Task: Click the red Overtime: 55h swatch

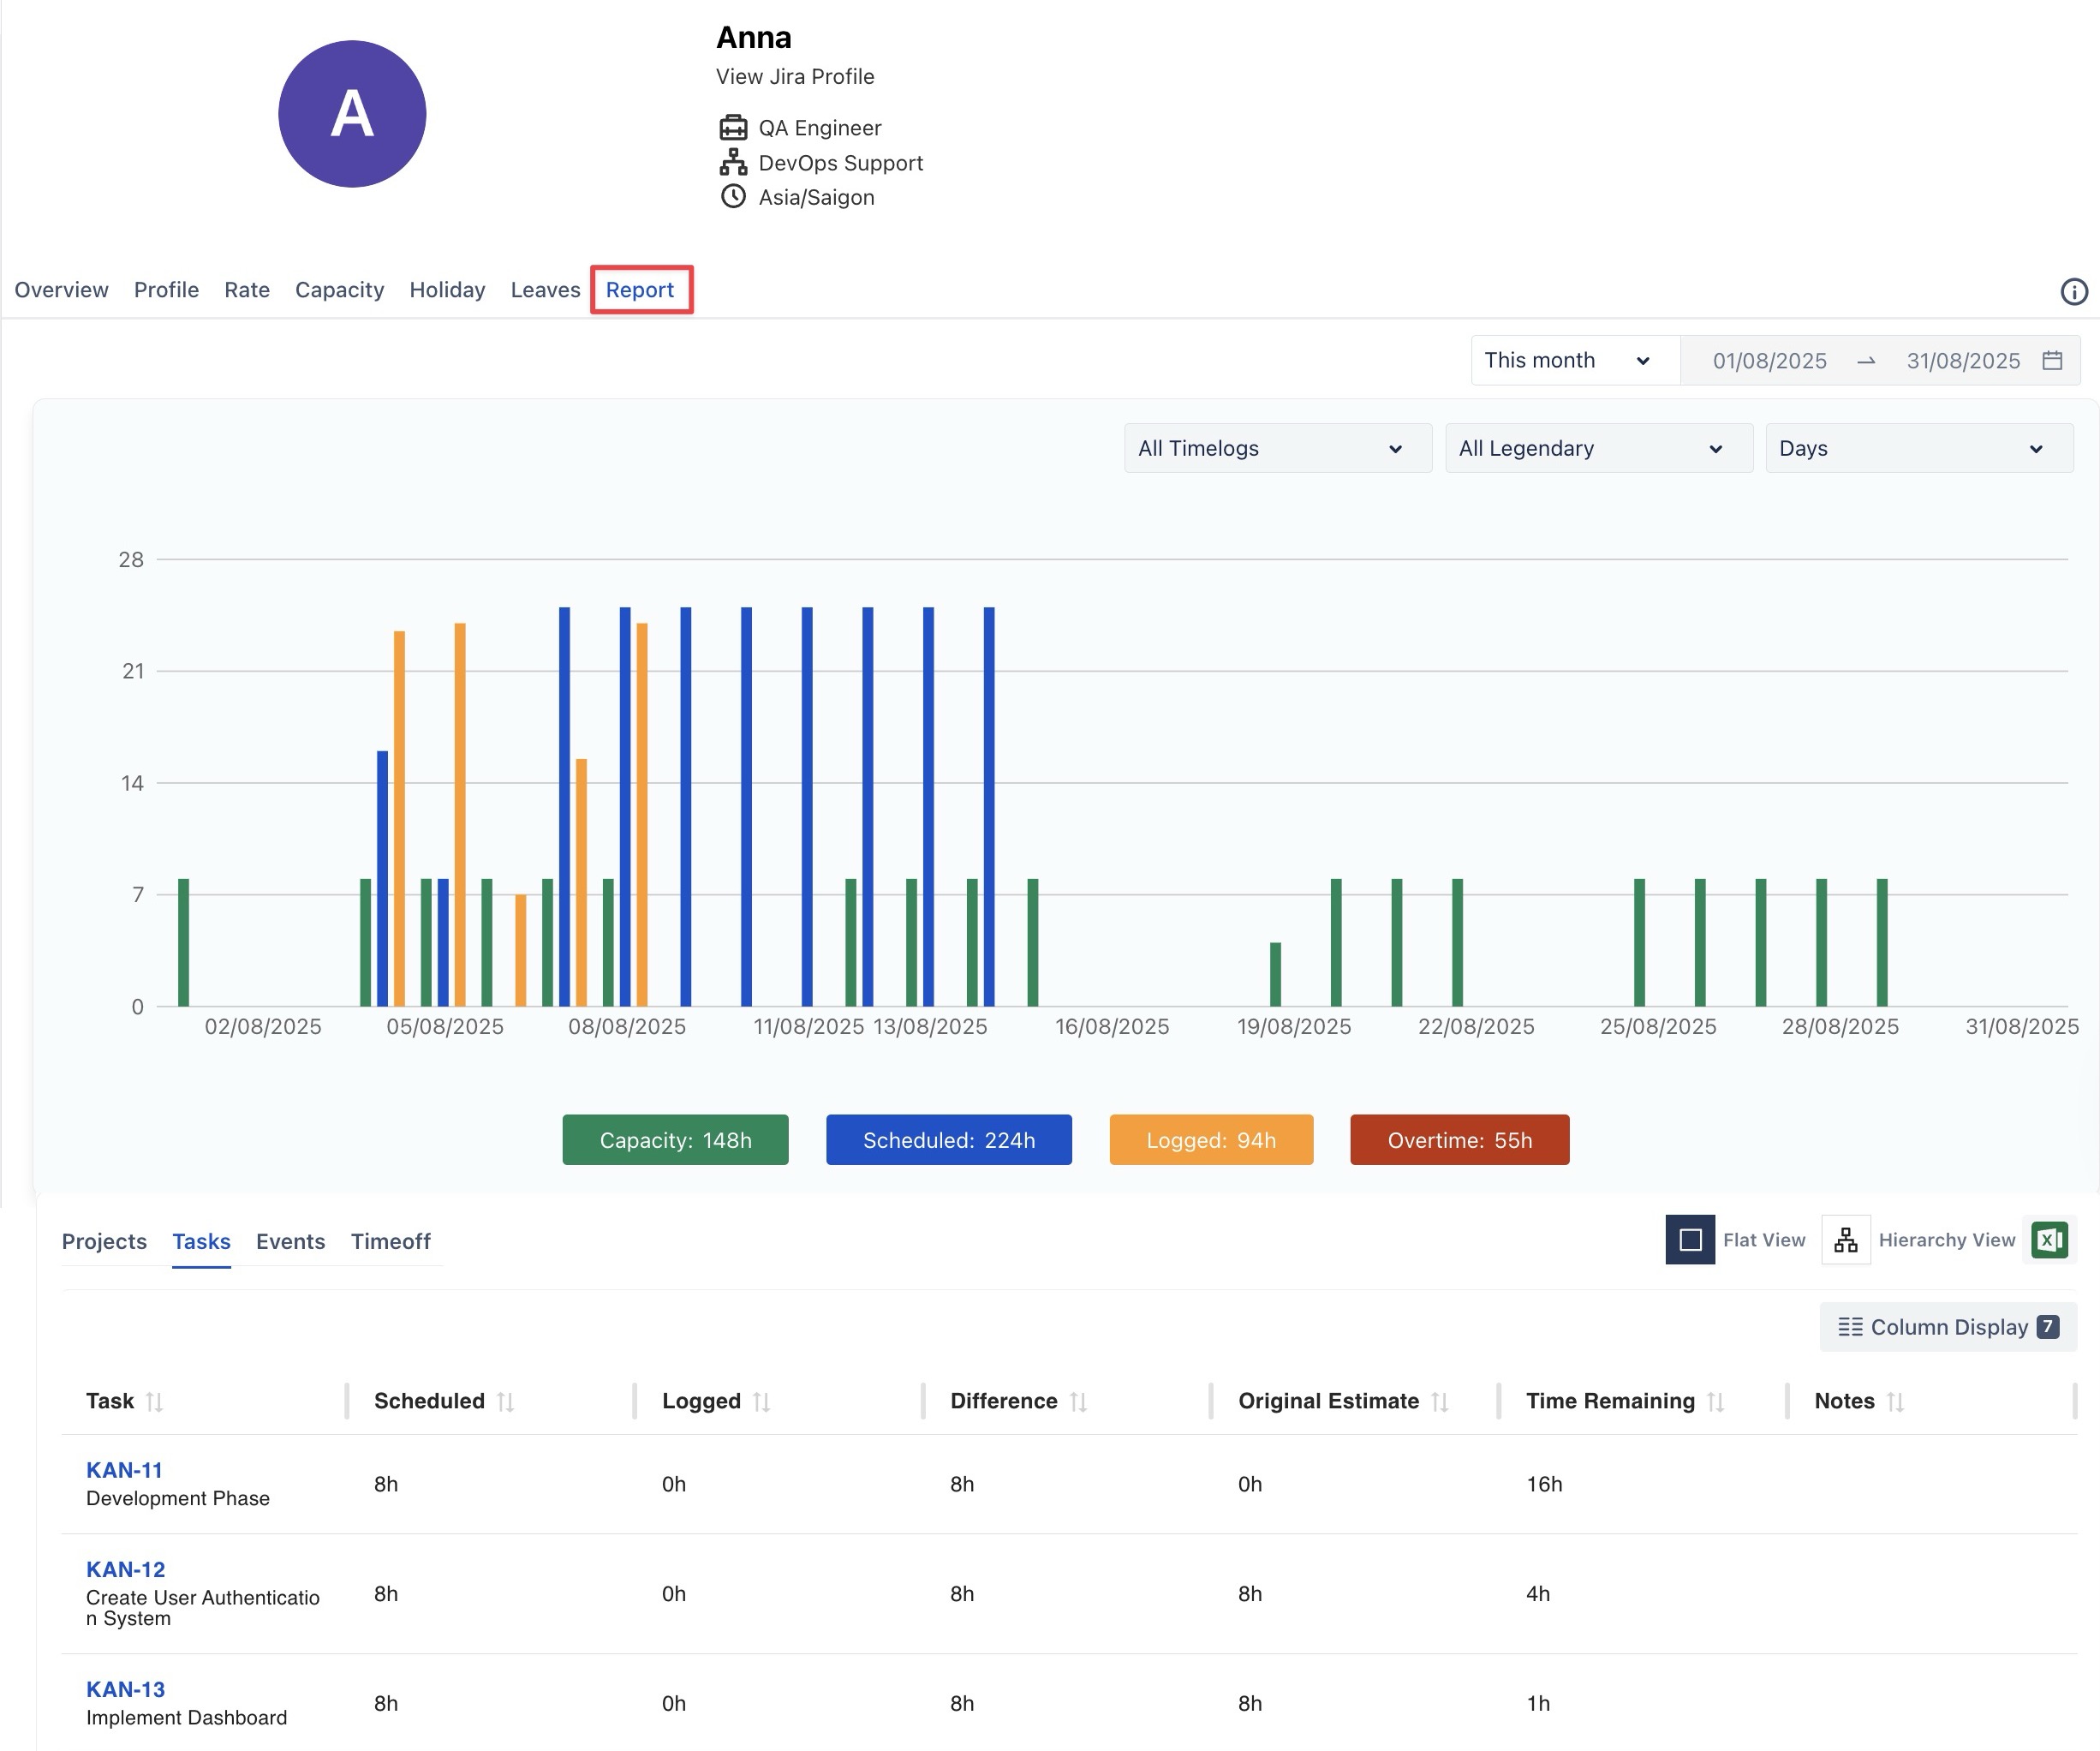Action: click(1458, 1140)
